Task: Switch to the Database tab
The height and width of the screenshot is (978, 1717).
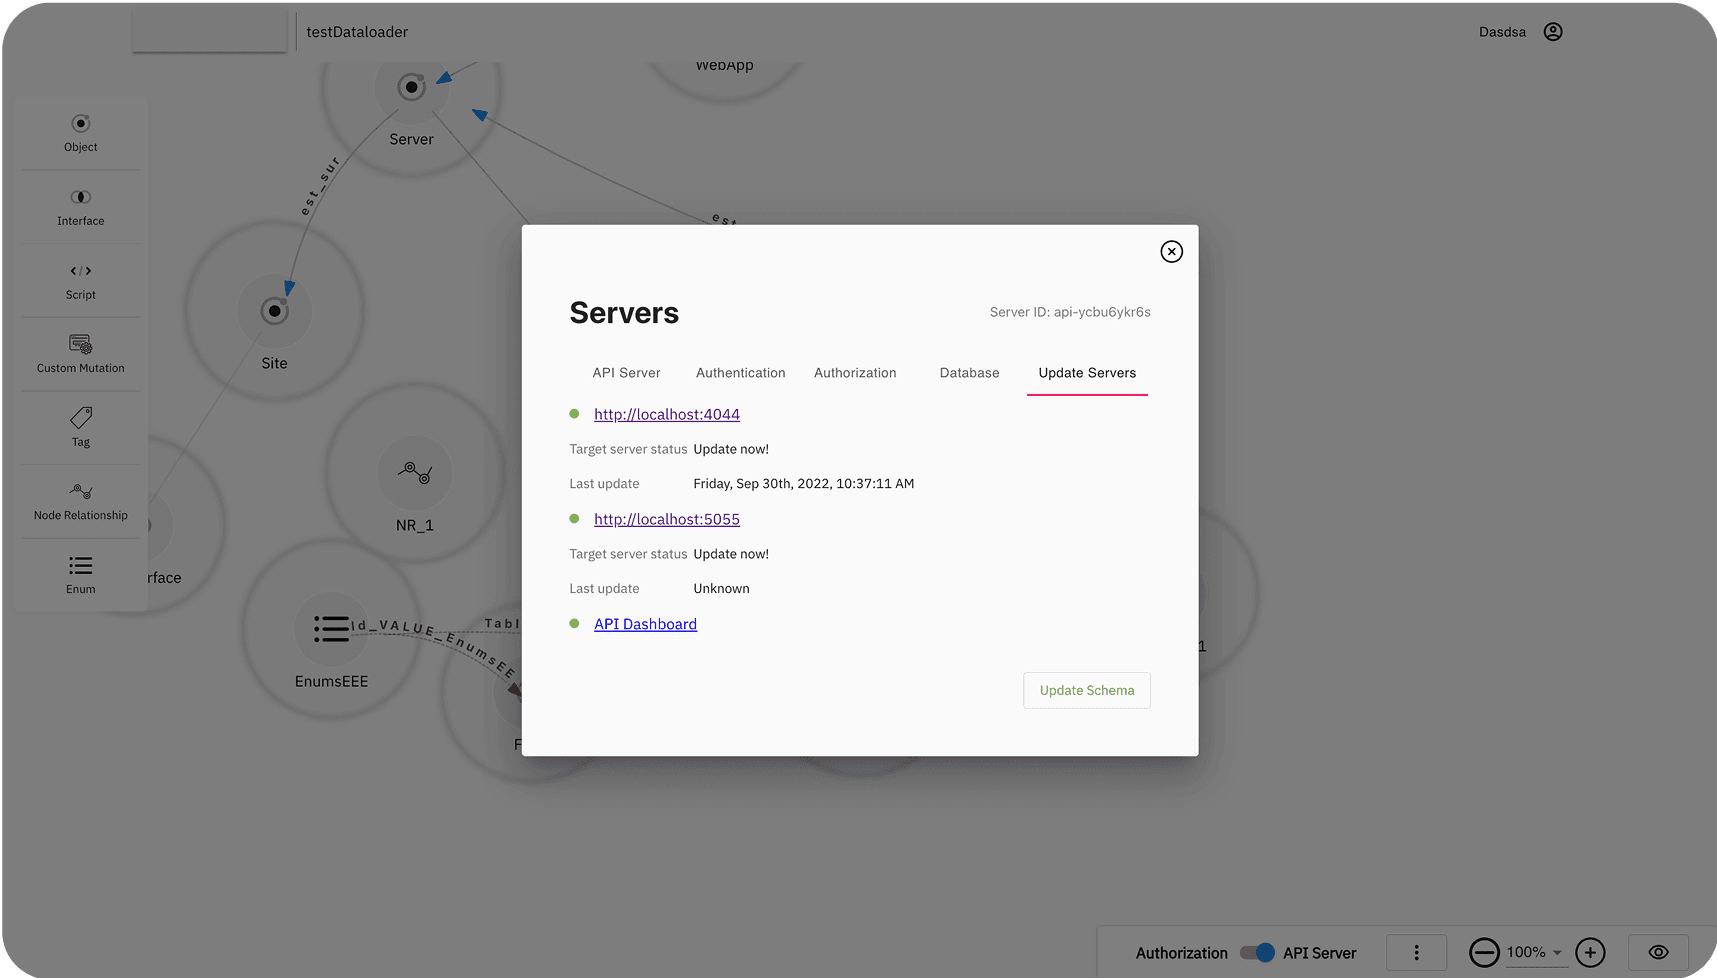Action: coord(969,373)
